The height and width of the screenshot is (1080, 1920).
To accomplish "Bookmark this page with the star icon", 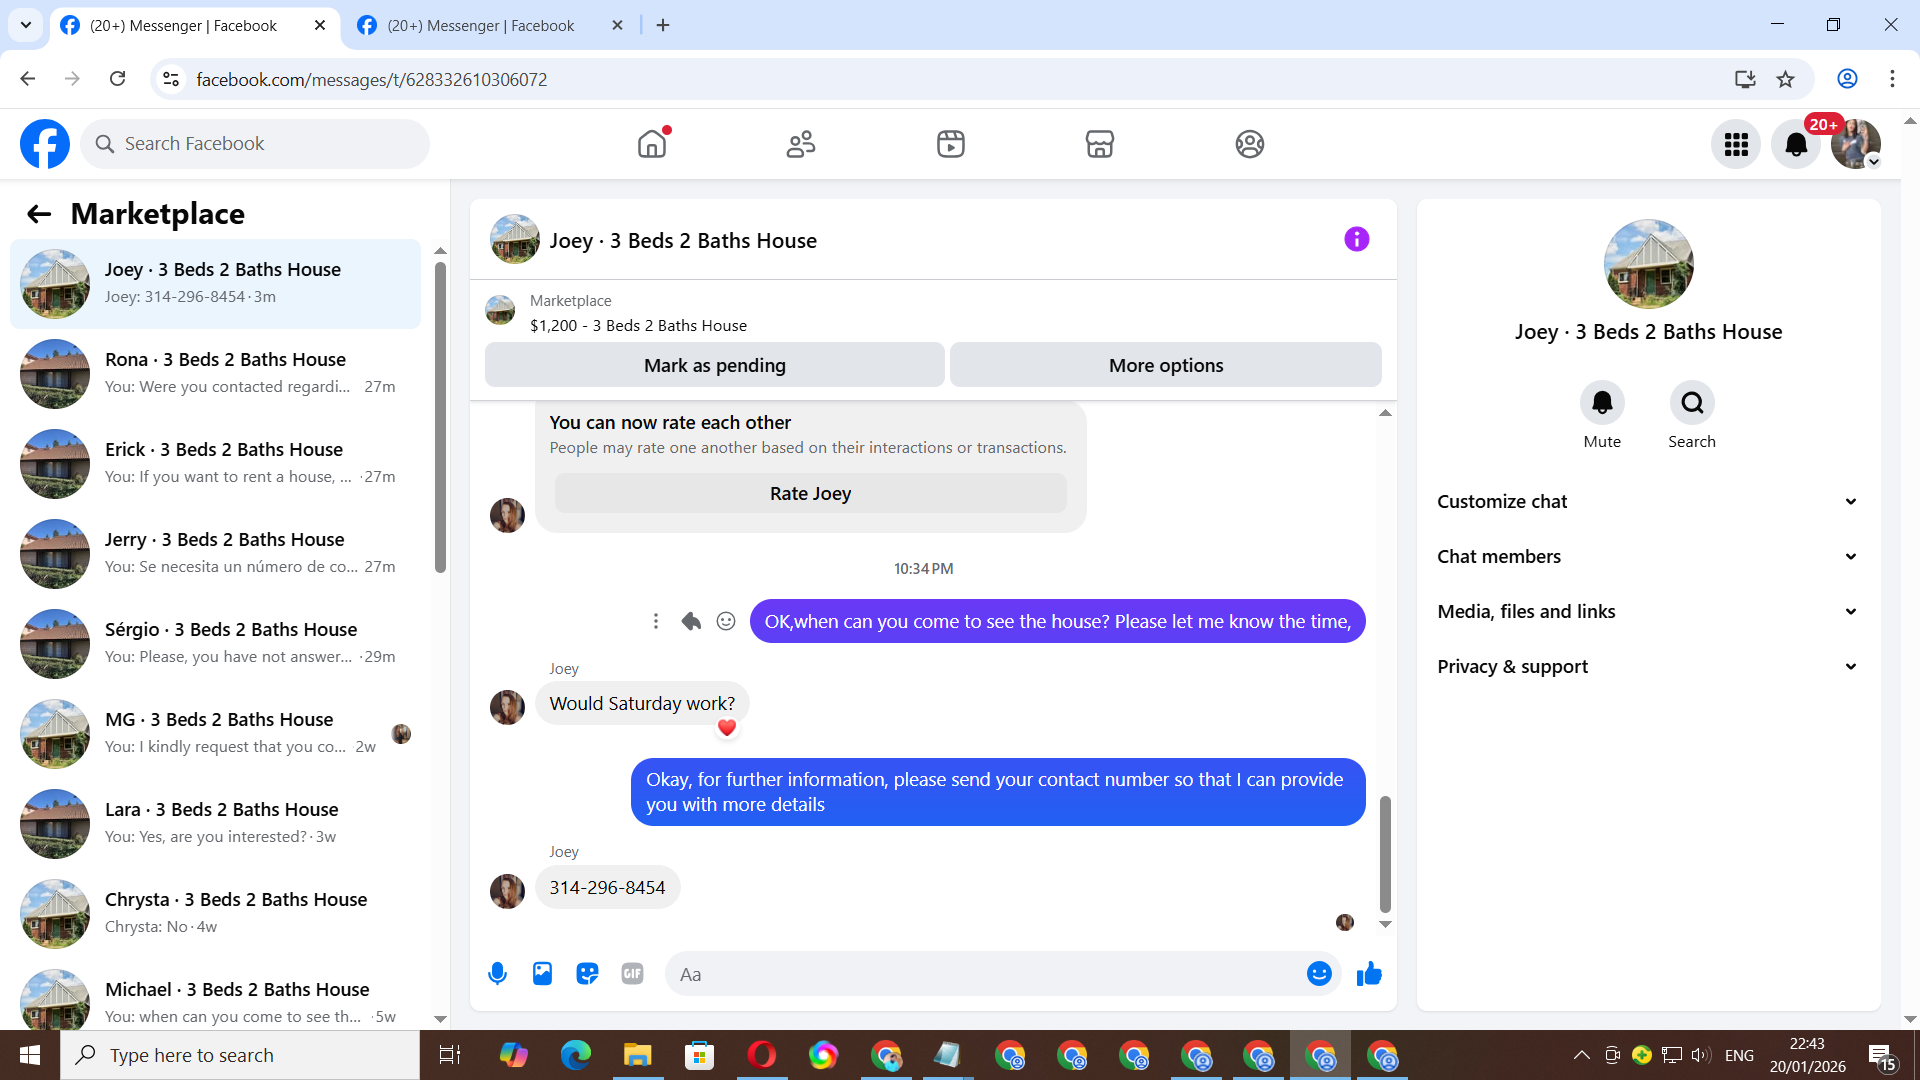I will (x=1786, y=79).
